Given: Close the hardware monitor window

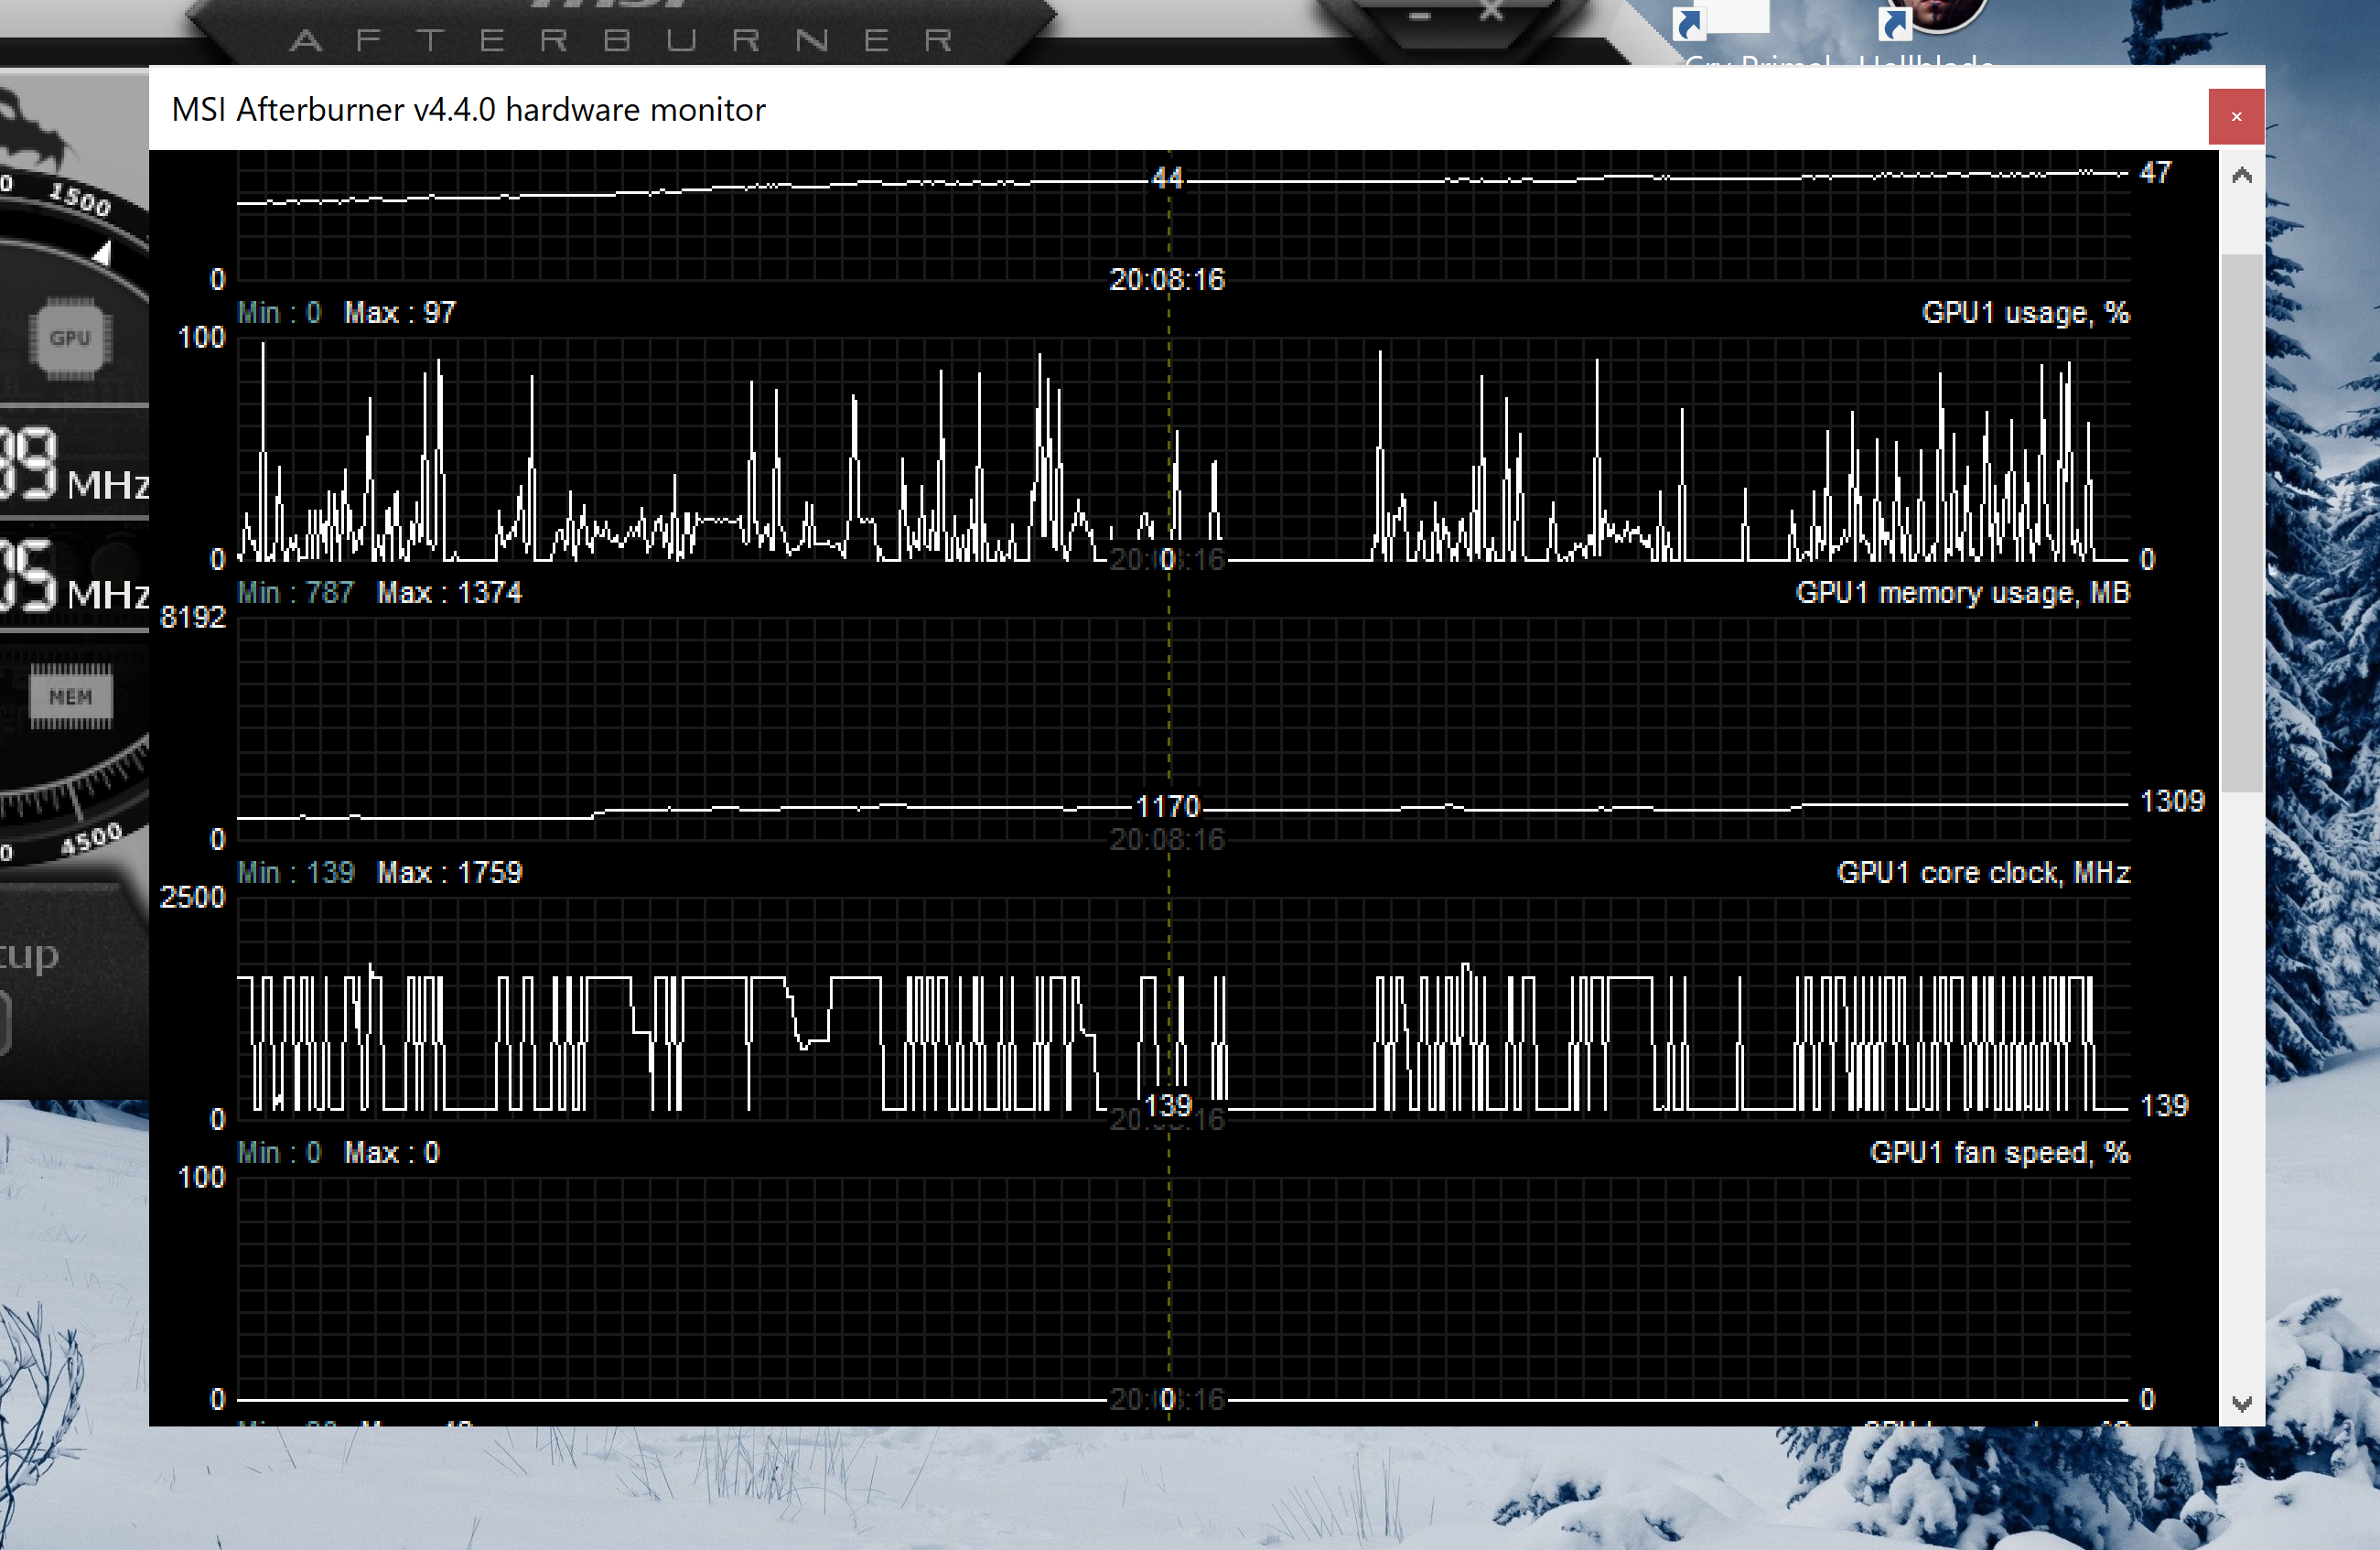Looking at the screenshot, I should (2236, 117).
